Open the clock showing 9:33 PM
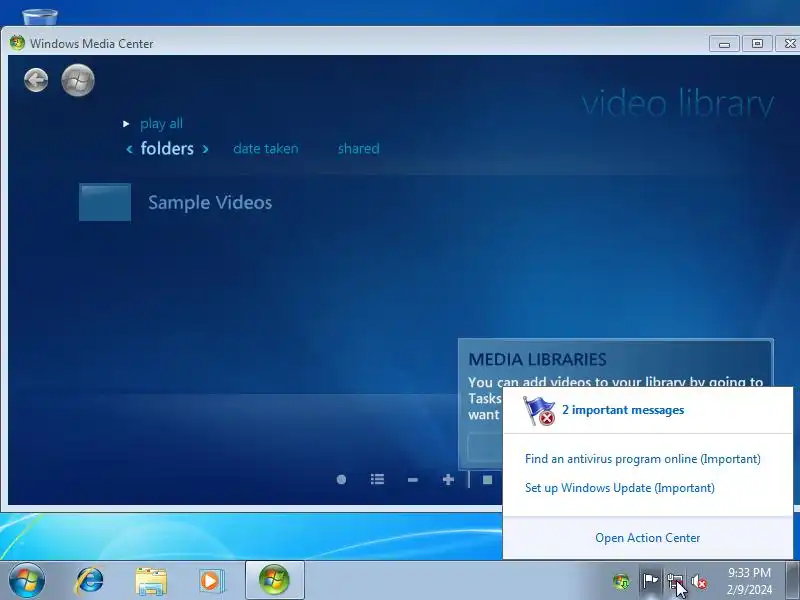Image resolution: width=800 pixels, height=600 pixels. (749, 581)
